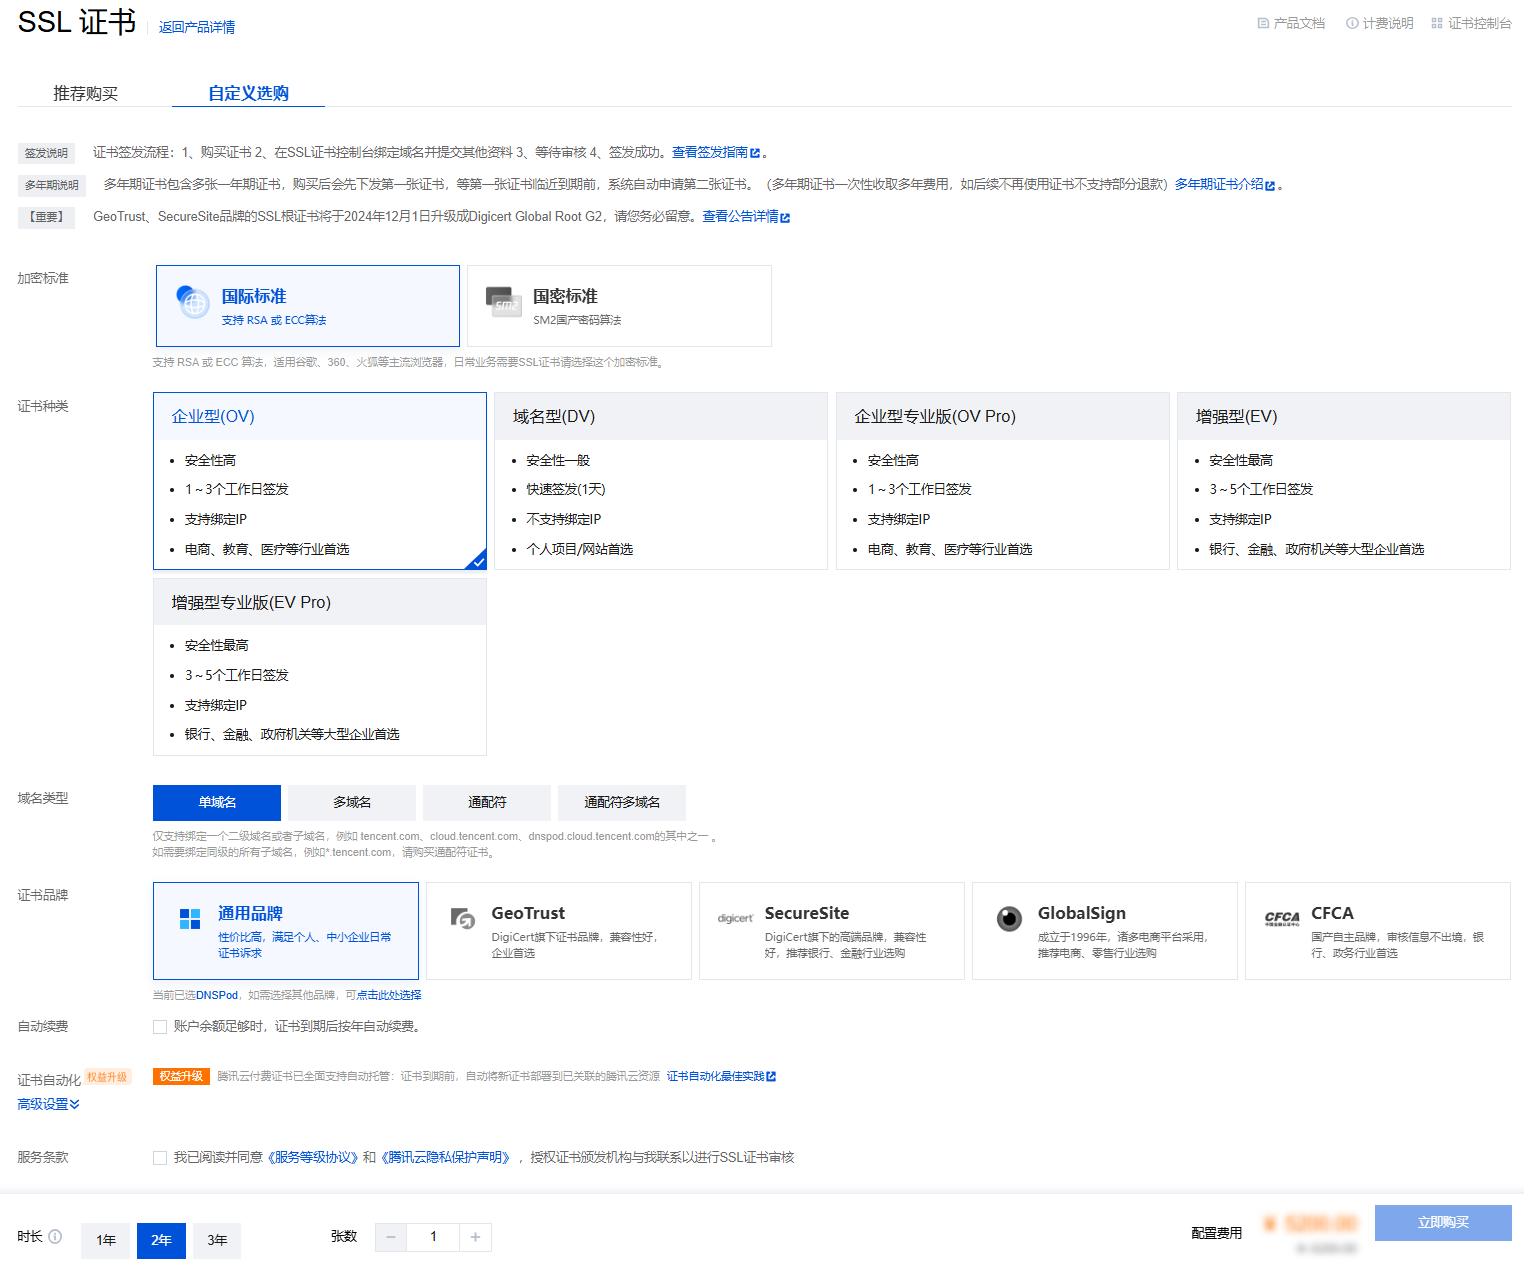Open 证书自动化最佳实践 link

click(715, 1077)
